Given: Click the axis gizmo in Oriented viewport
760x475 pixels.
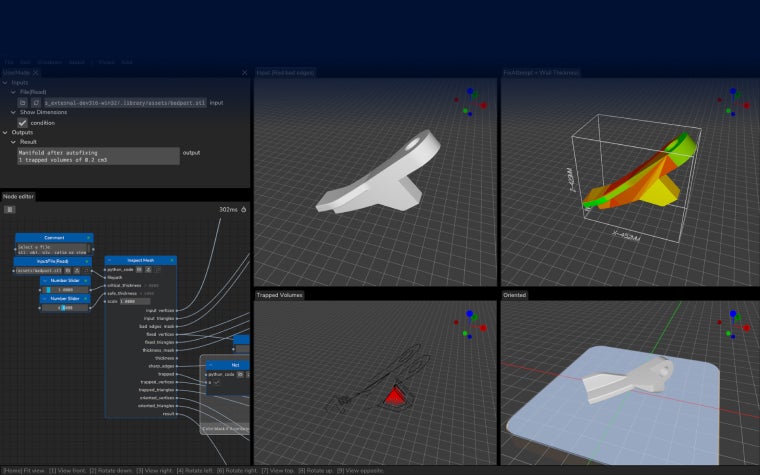Looking at the screenshot, I should tap(734, 325).
